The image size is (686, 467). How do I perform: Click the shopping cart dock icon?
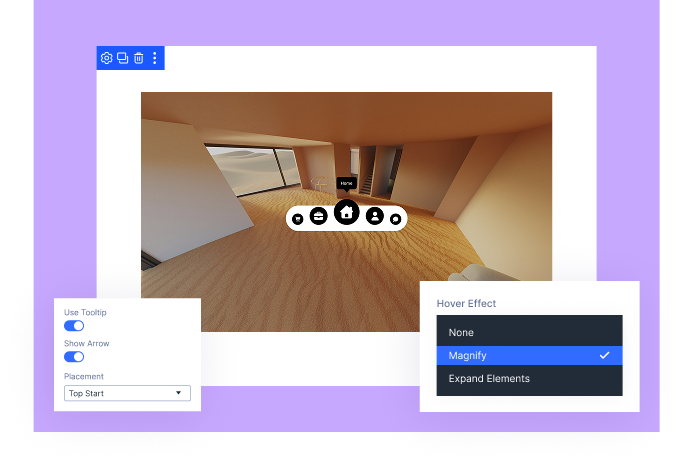pyautogui.click(x=298, y=219)
